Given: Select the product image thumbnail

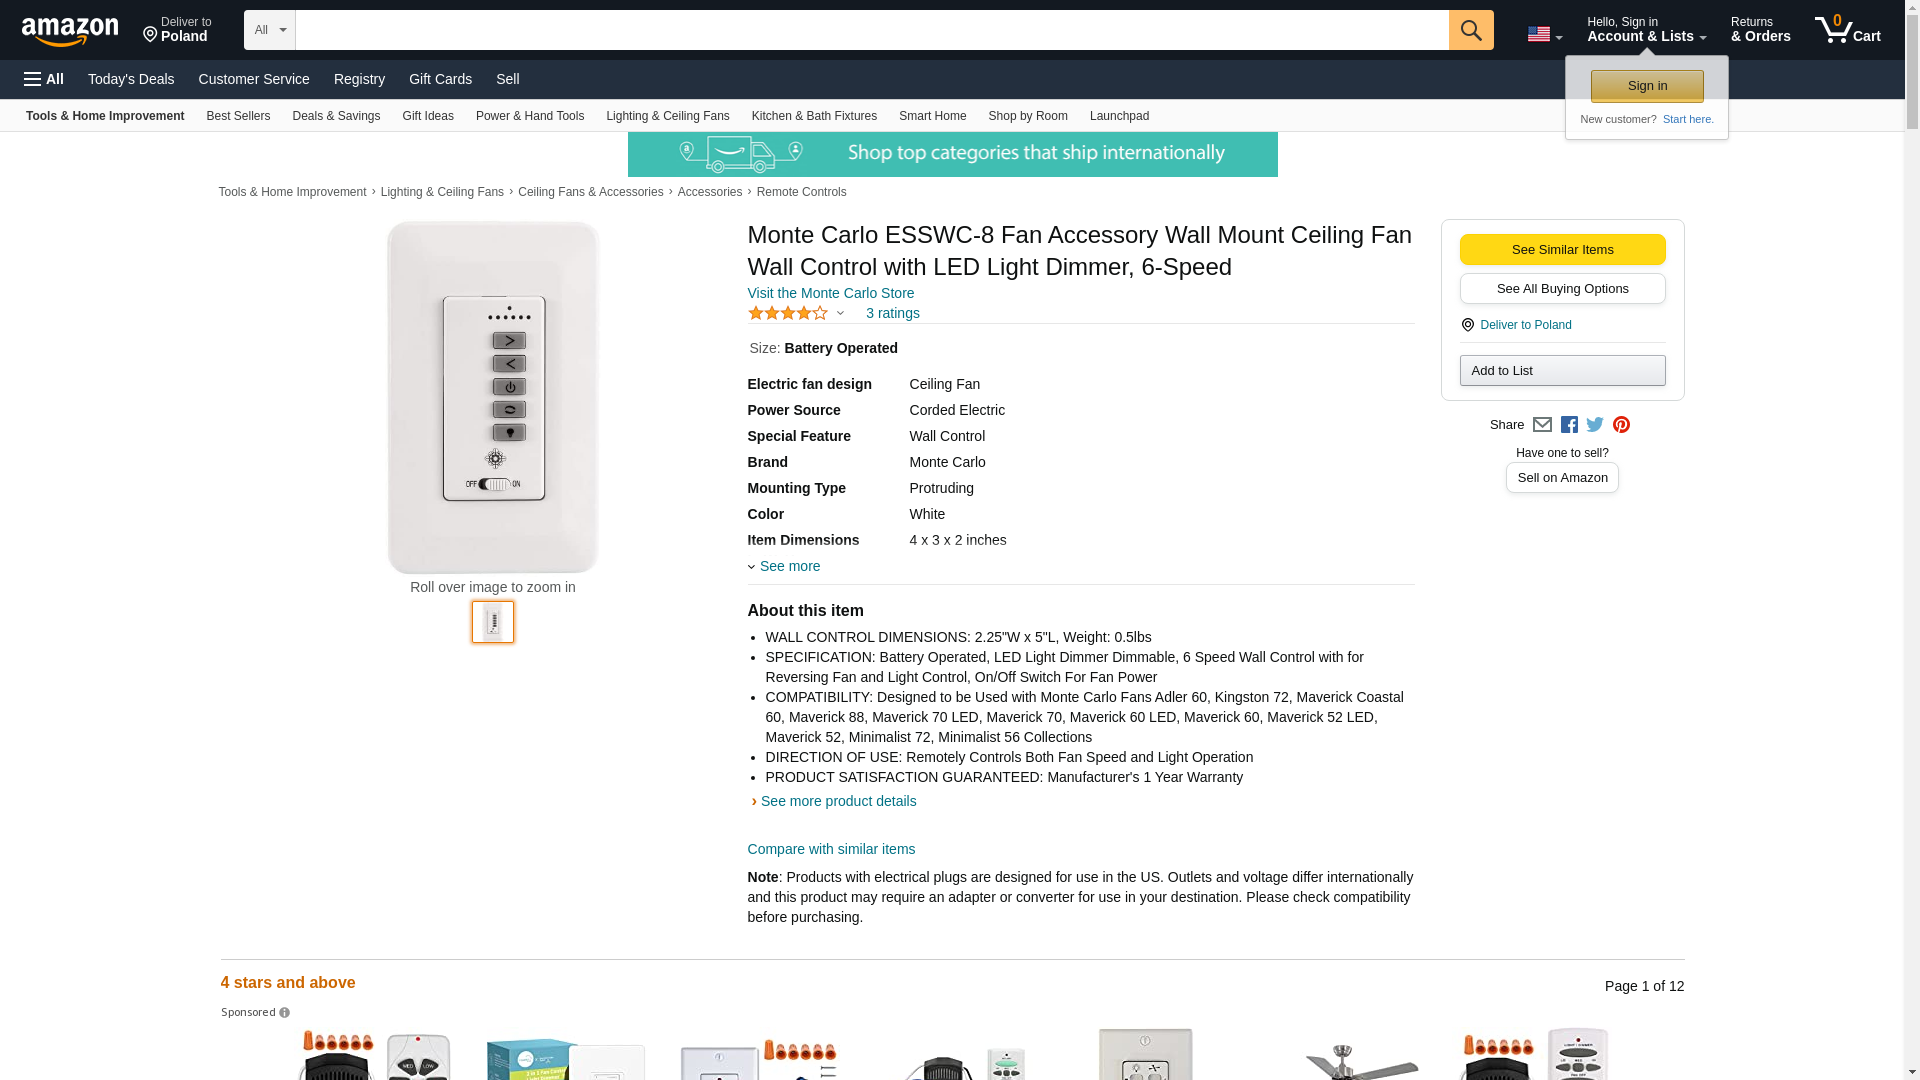Looking at the screenshot, I should point(493,622).
